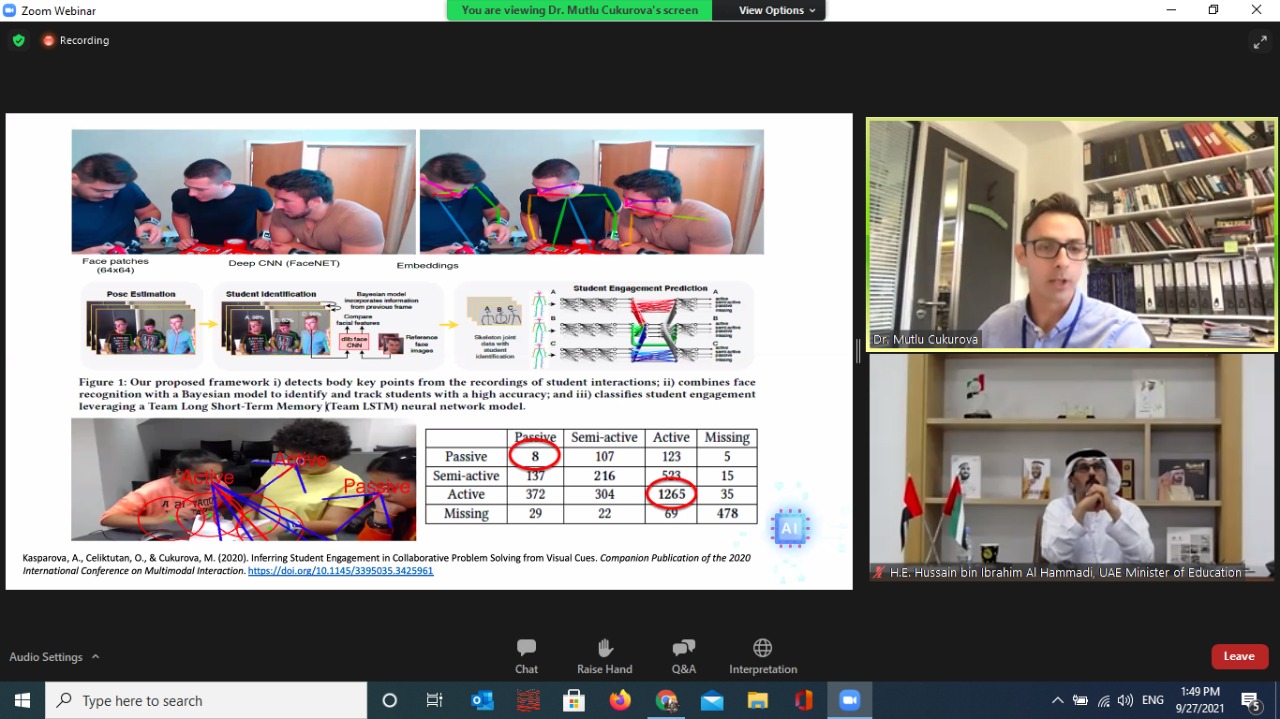
Task: Click the ENG language indicator in the tray
Action: pos(1153,701)
